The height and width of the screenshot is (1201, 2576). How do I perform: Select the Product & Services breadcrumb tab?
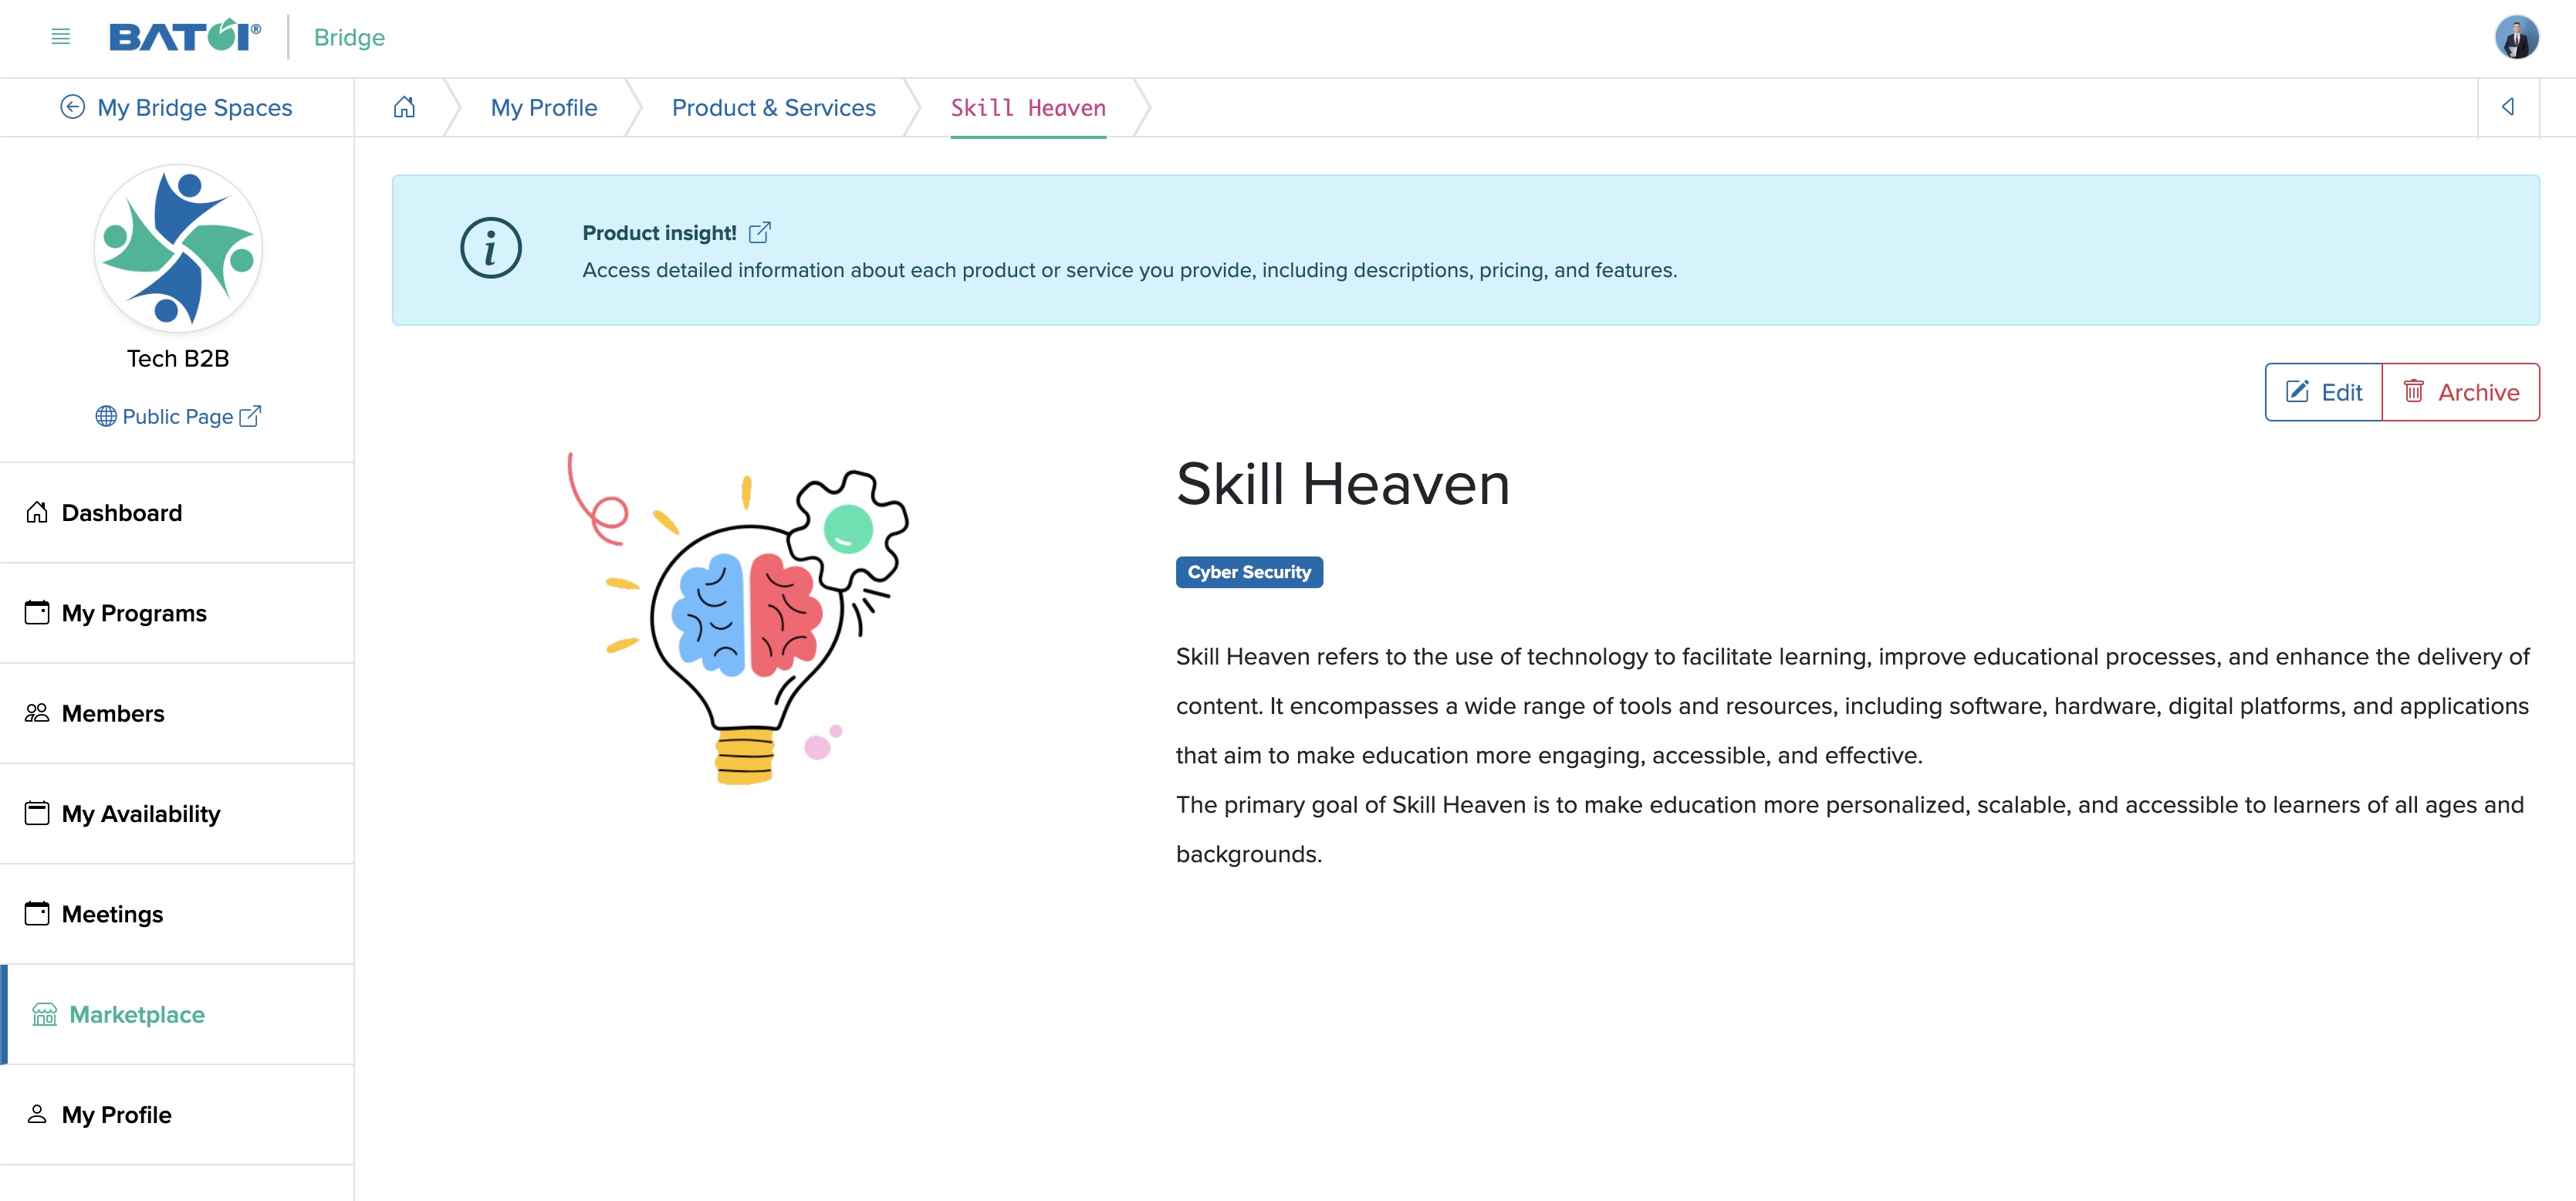tap(774, 105)
